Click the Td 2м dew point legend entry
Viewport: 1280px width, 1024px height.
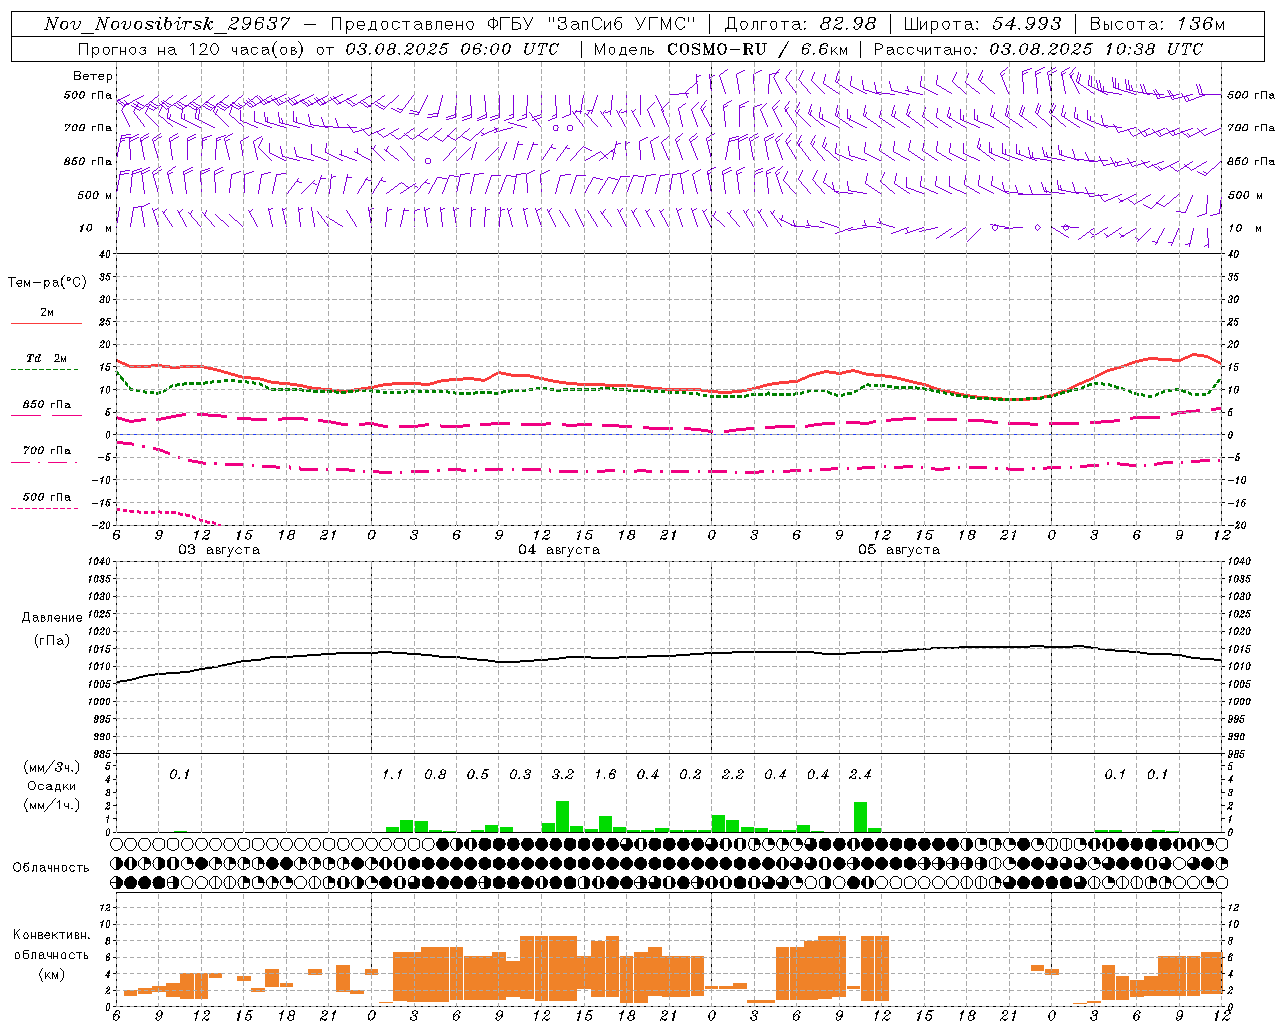pos(47,358)
